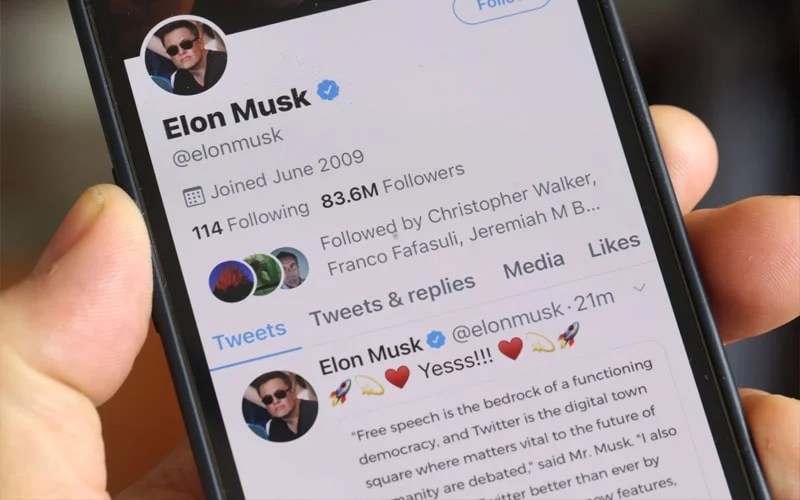This screenshot has width=800, height=500.
Task: Expand the tweet options chevron
Action: 639,288
